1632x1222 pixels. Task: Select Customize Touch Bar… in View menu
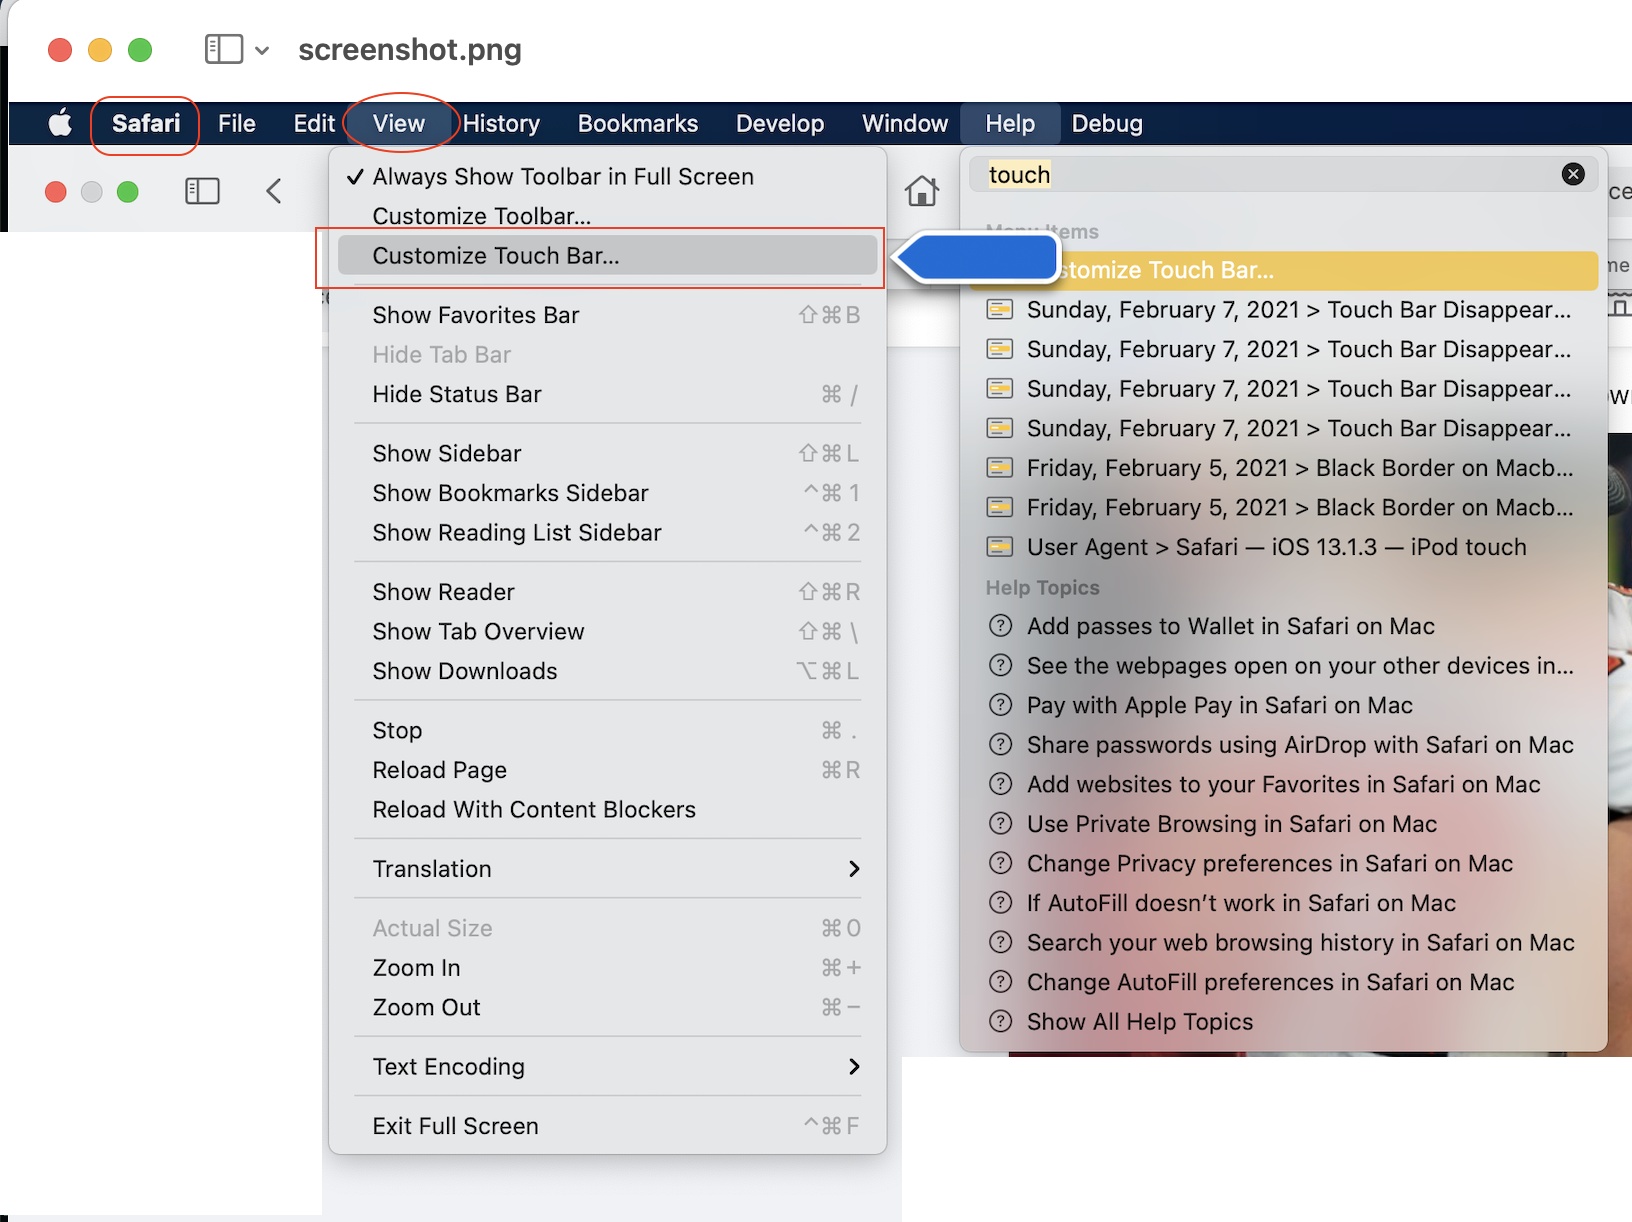(607, 256)
